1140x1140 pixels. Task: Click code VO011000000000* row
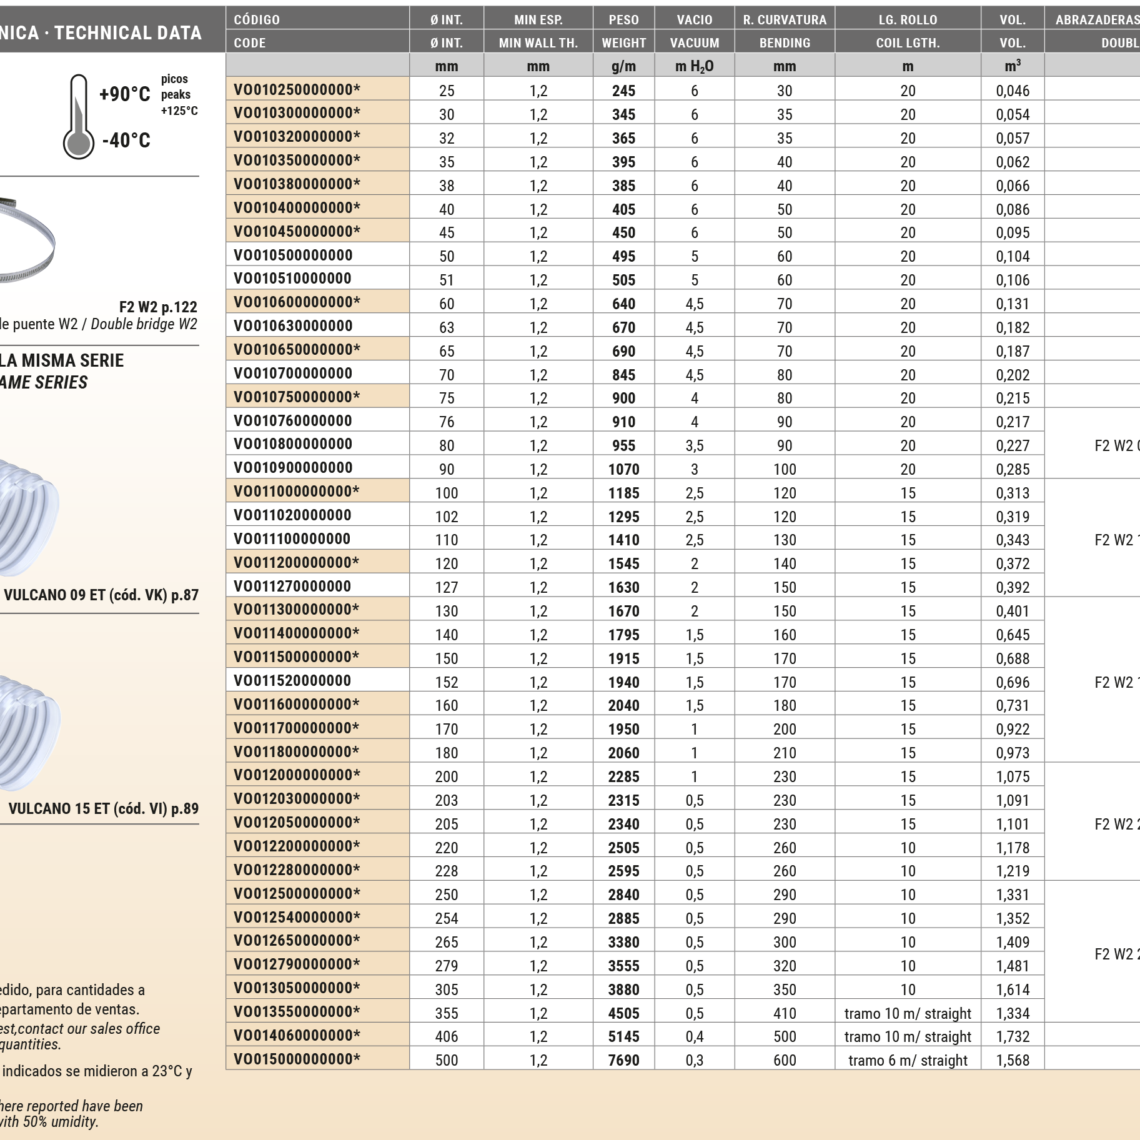click(297, 492)
